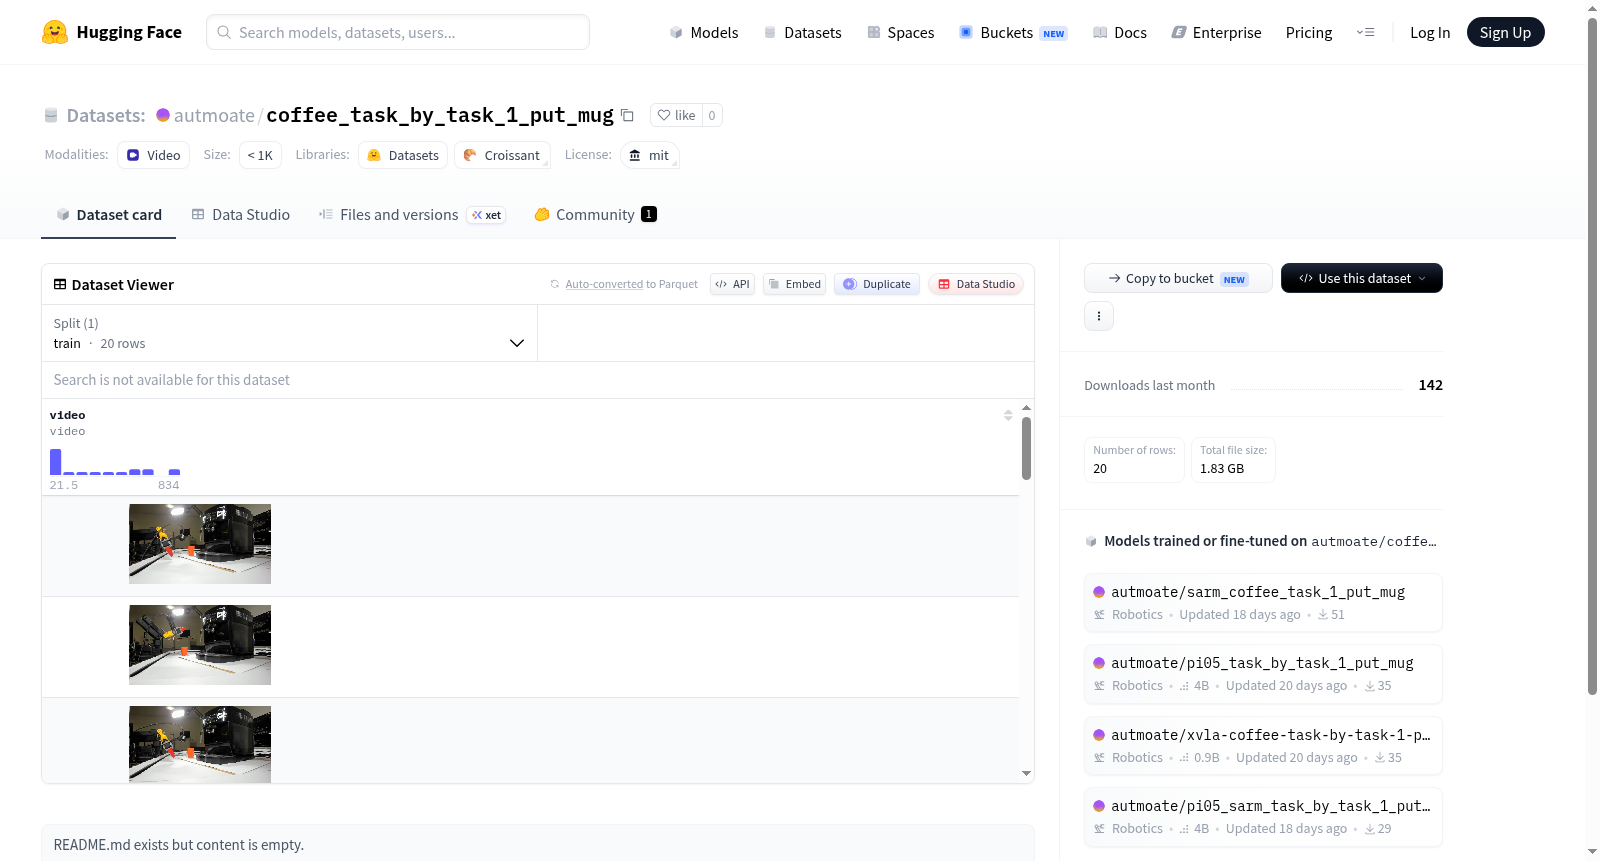The image size is (1600, 861).
Task: Click the Video modality tag
Action: click(154, 155)
